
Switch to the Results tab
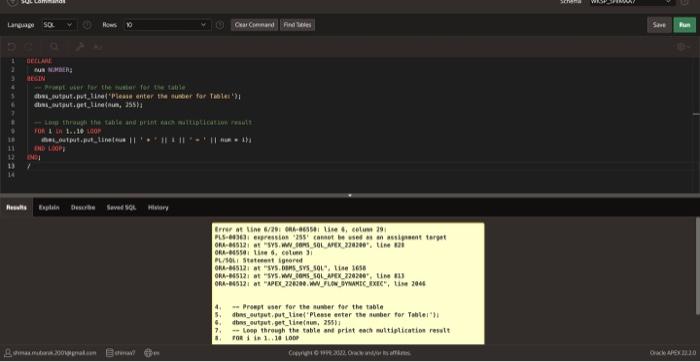point(17,208)
